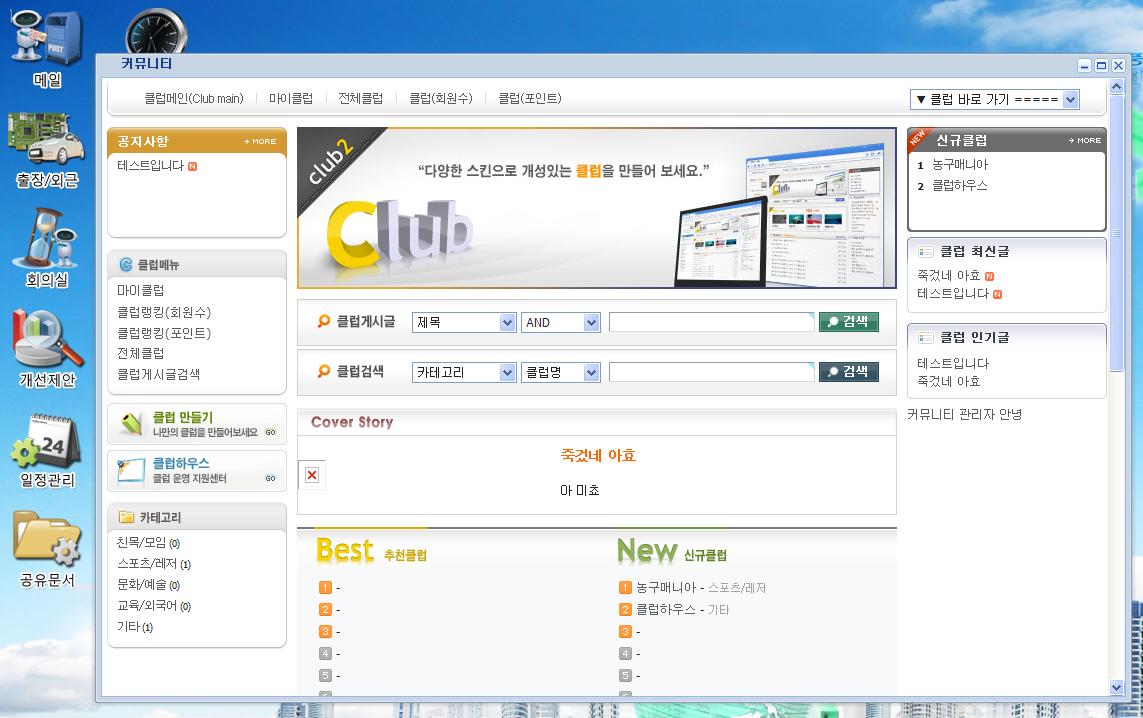Click the vertical scrollbar down arrow

(x=1117, y=687)
